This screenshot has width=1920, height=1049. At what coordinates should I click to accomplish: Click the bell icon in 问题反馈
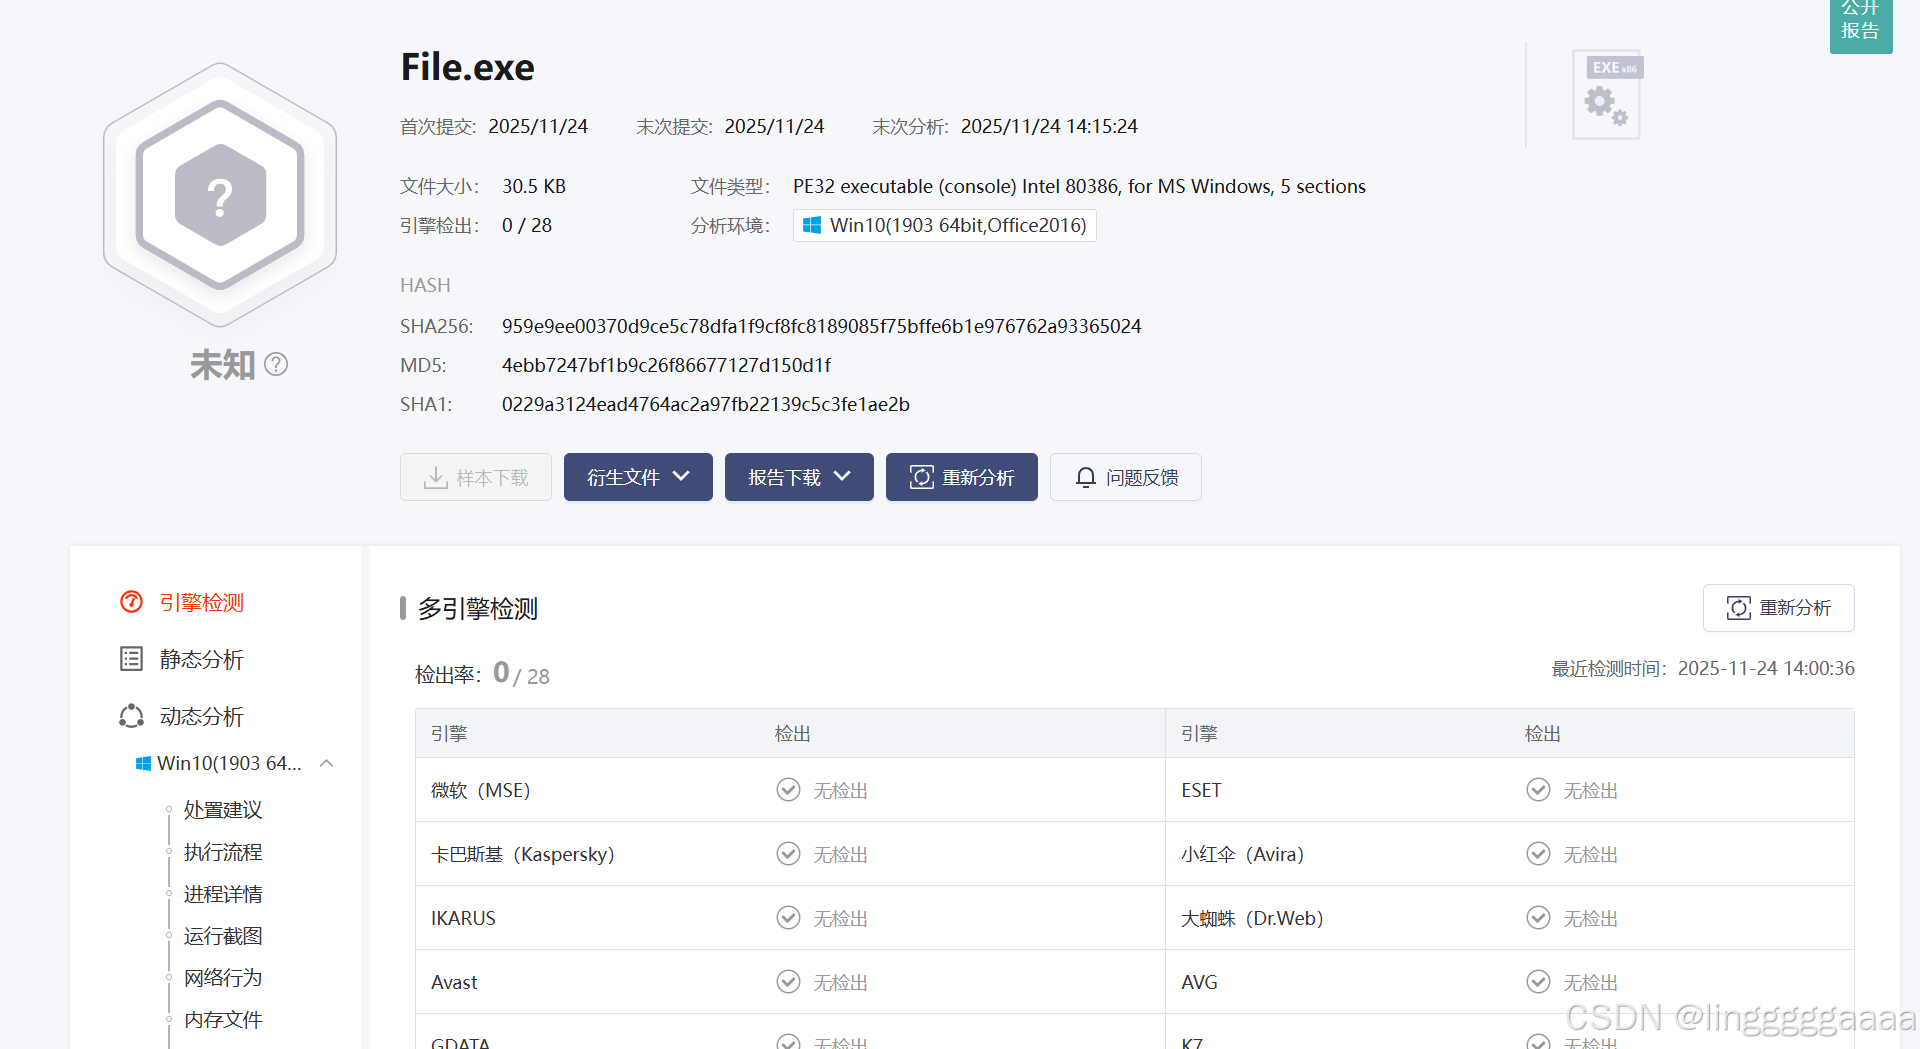(x=1086, y=478)
